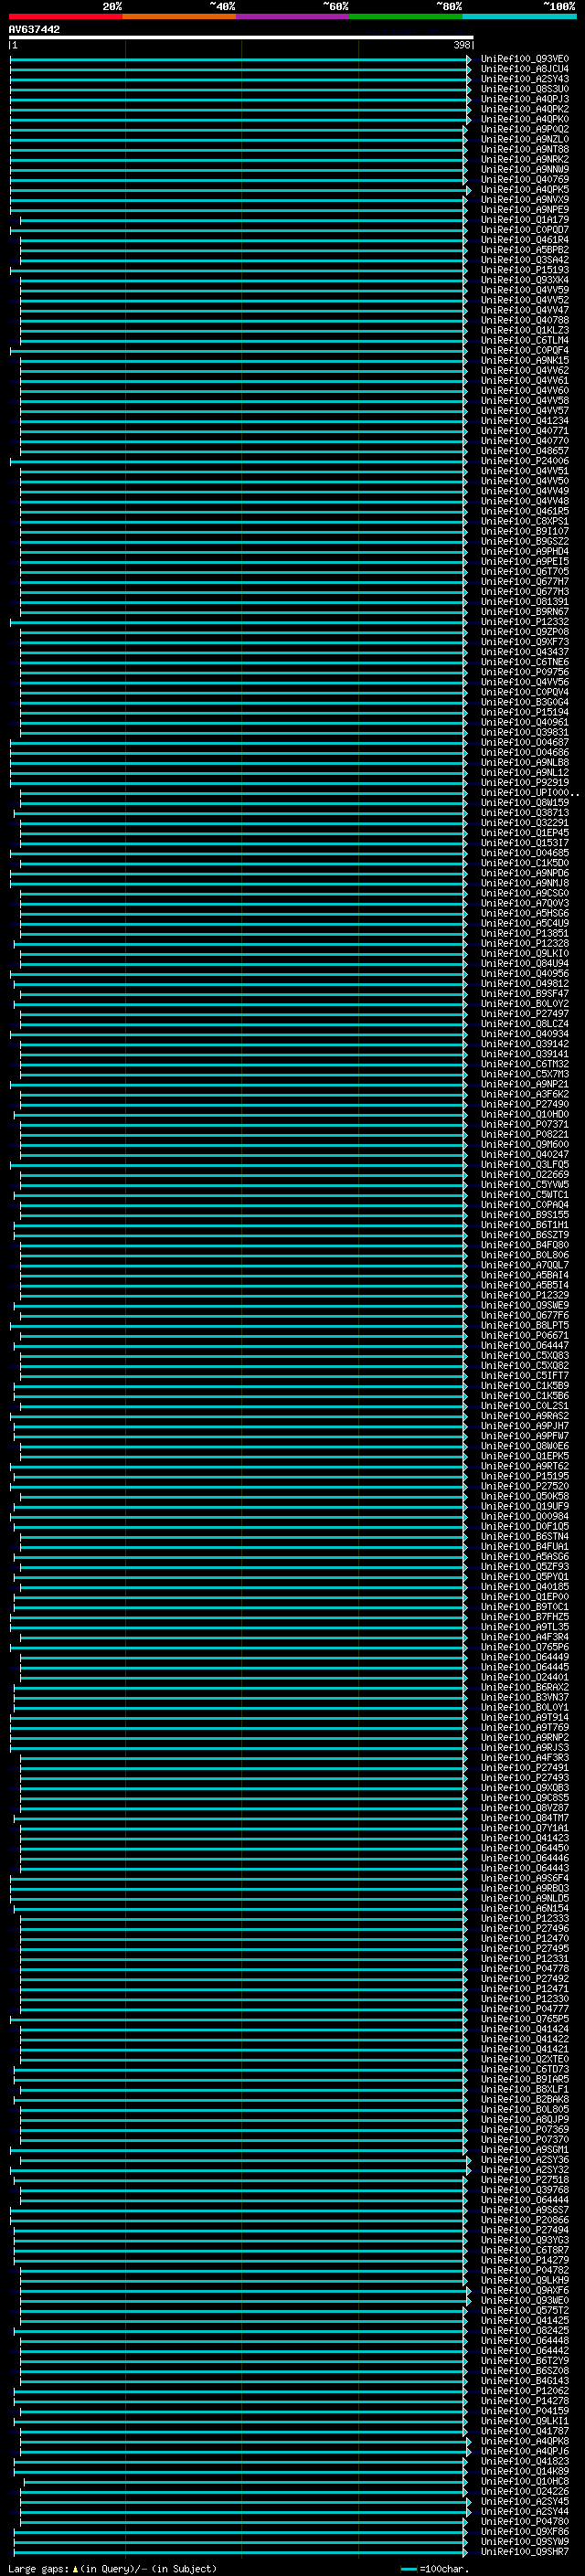The width and height of the screenshot is (585, 2576).
Task: Click the orange ~40% identity legend segment
Action: 179,16
